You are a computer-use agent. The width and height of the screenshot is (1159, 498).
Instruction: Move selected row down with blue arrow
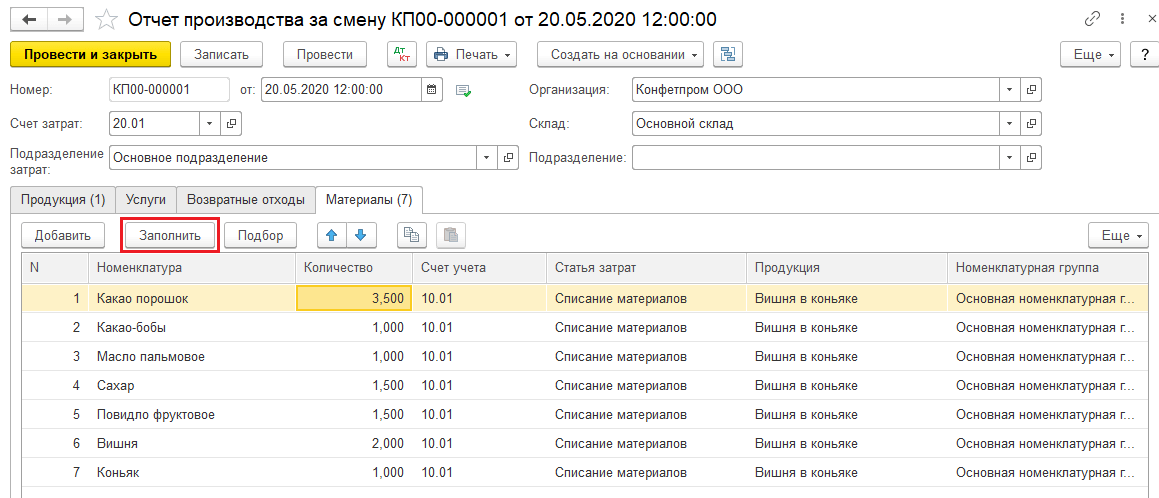click(361, 235)
